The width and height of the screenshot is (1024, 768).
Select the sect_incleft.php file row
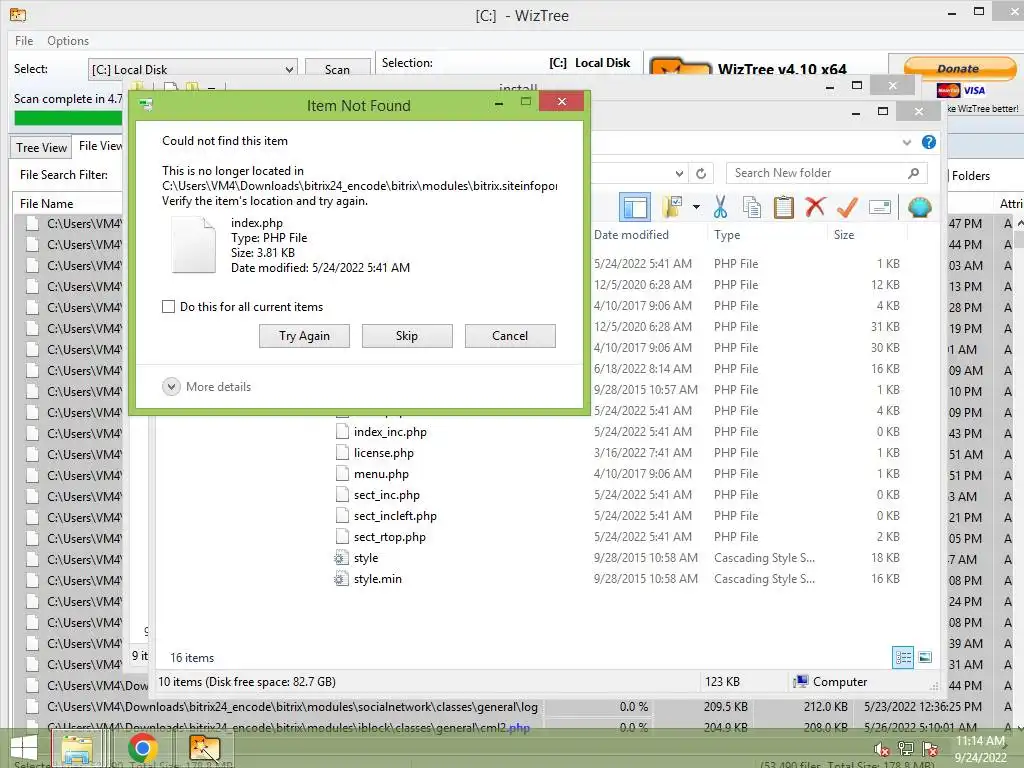(x=618, y=515)
